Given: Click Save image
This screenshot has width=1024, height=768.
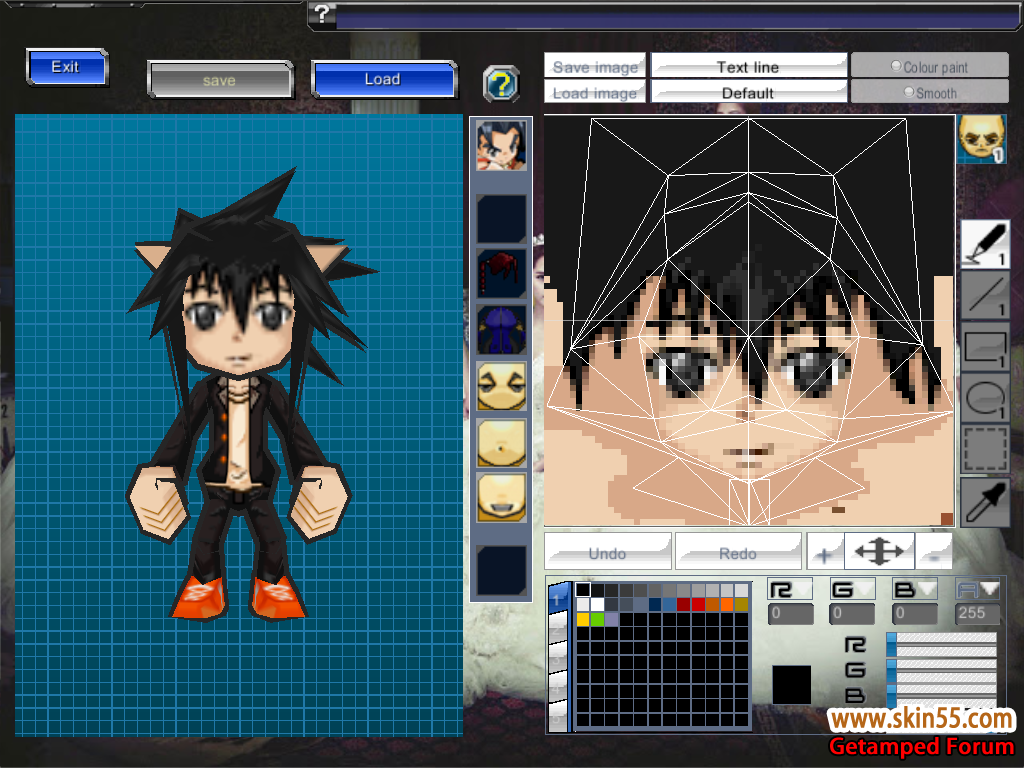Looking at the screenshot, I should 595,66.
